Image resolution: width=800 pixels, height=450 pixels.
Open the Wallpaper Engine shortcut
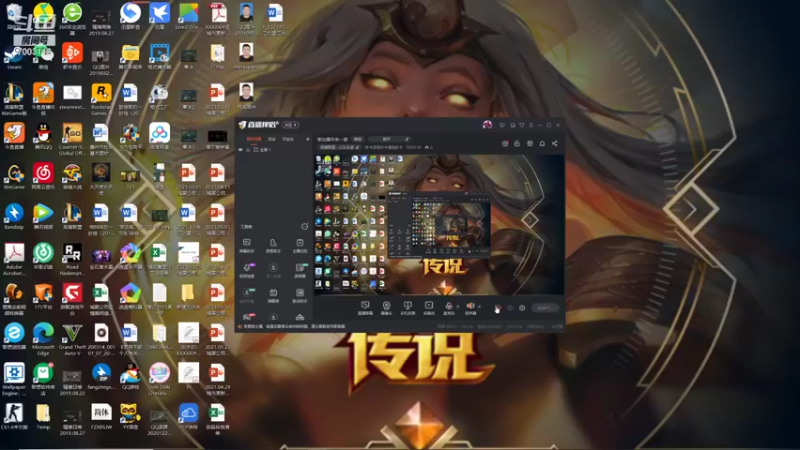tap(14, 379)
